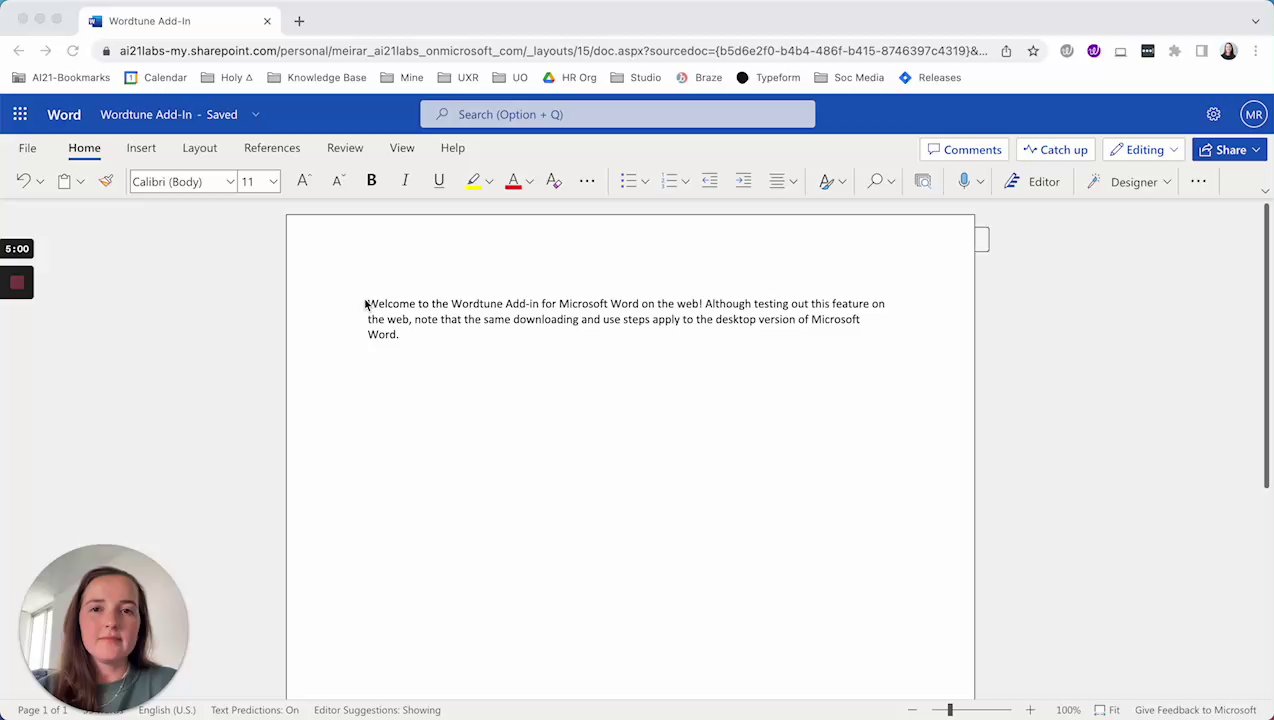The height and width of the screenshot is (720, 1274).
Task: Click Editor Suggestions: Showing status
Action: pos(377,710)
